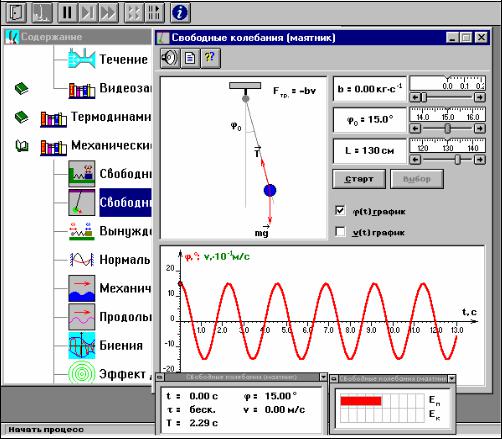502x439 pixels.
Task: Click the red potential energy bar
Action: click(361, 401)
